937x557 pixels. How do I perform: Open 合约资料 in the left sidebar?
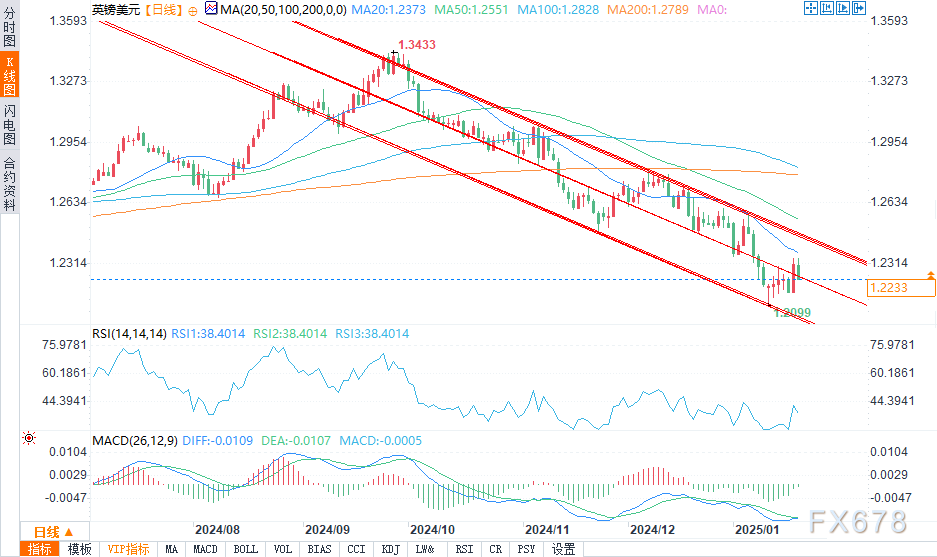[10, 183]
